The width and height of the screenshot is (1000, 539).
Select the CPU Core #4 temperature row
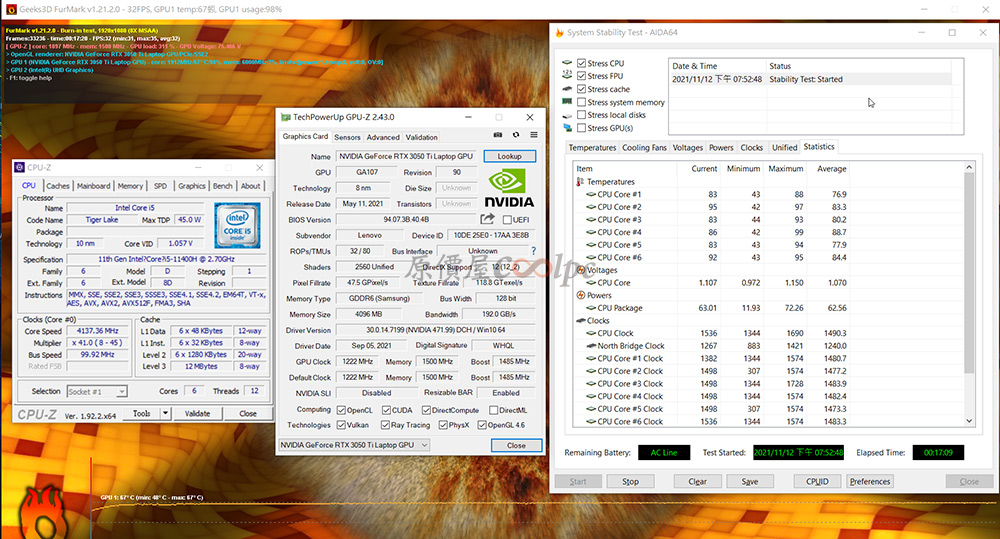point(711,232)
